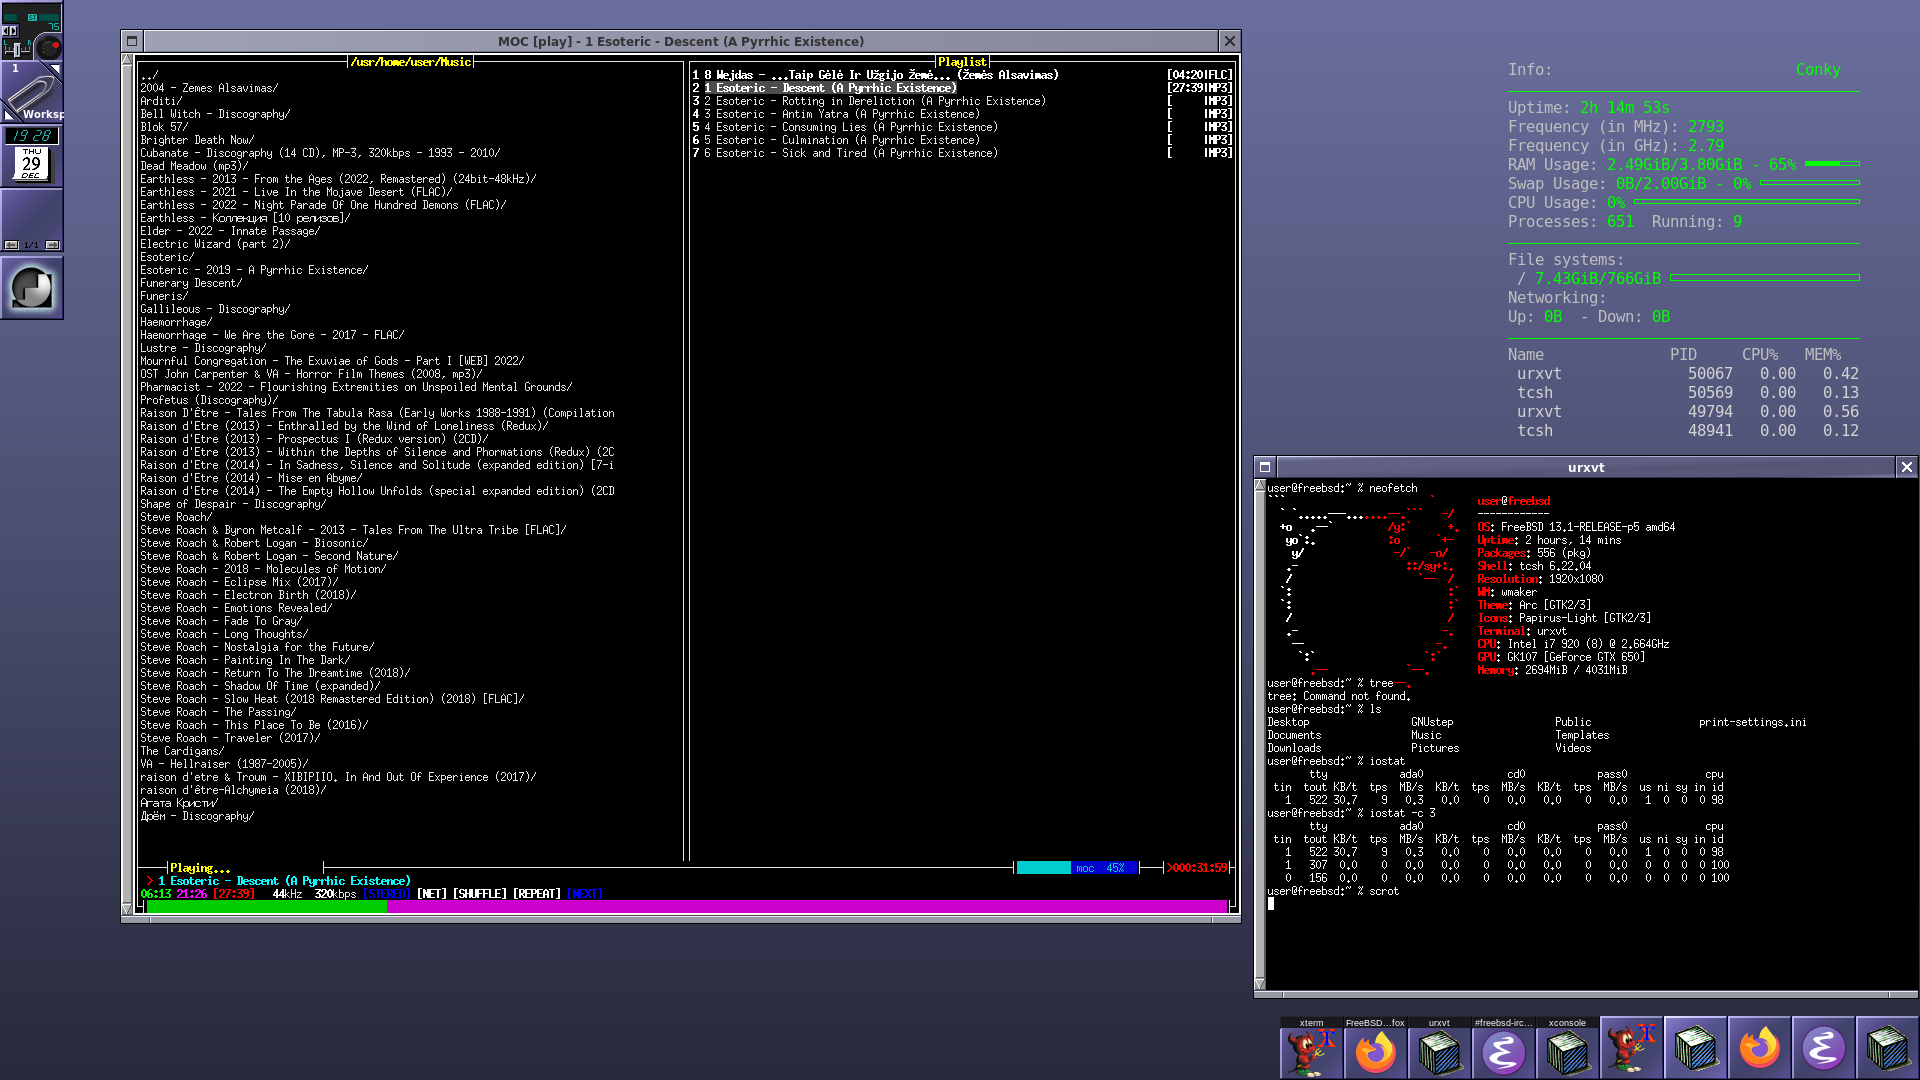Open 'Shape of Despair - Discography/' folder

coord(233,504)
